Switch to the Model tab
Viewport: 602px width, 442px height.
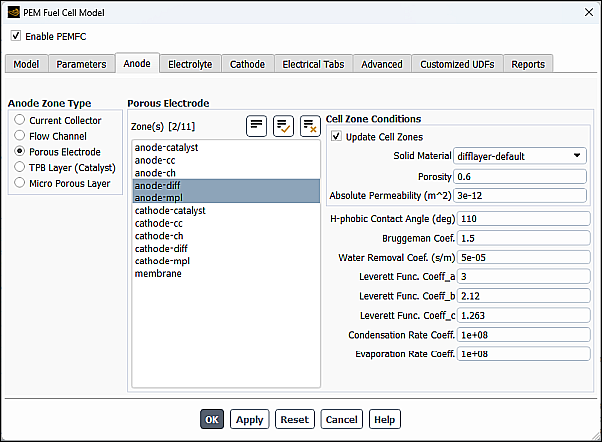[x=26, y=64]
